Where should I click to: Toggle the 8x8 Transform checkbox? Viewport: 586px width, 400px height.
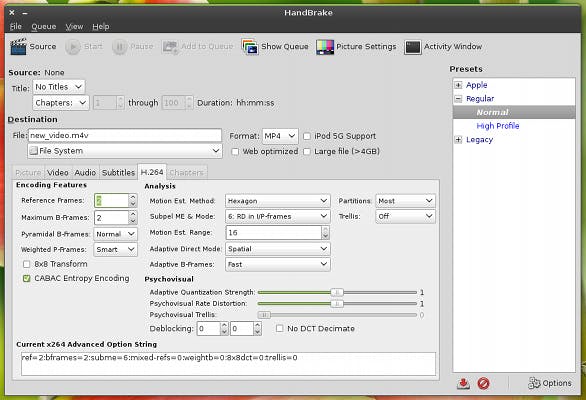click(x=27, y=264)
